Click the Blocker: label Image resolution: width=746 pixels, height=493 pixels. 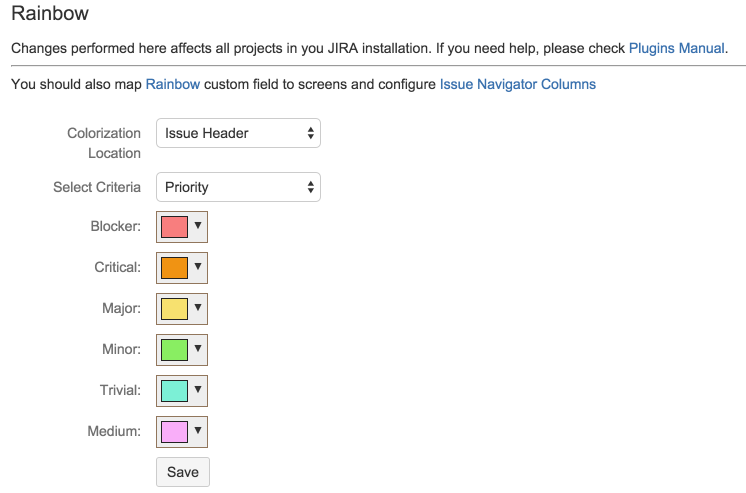(116, 226)
